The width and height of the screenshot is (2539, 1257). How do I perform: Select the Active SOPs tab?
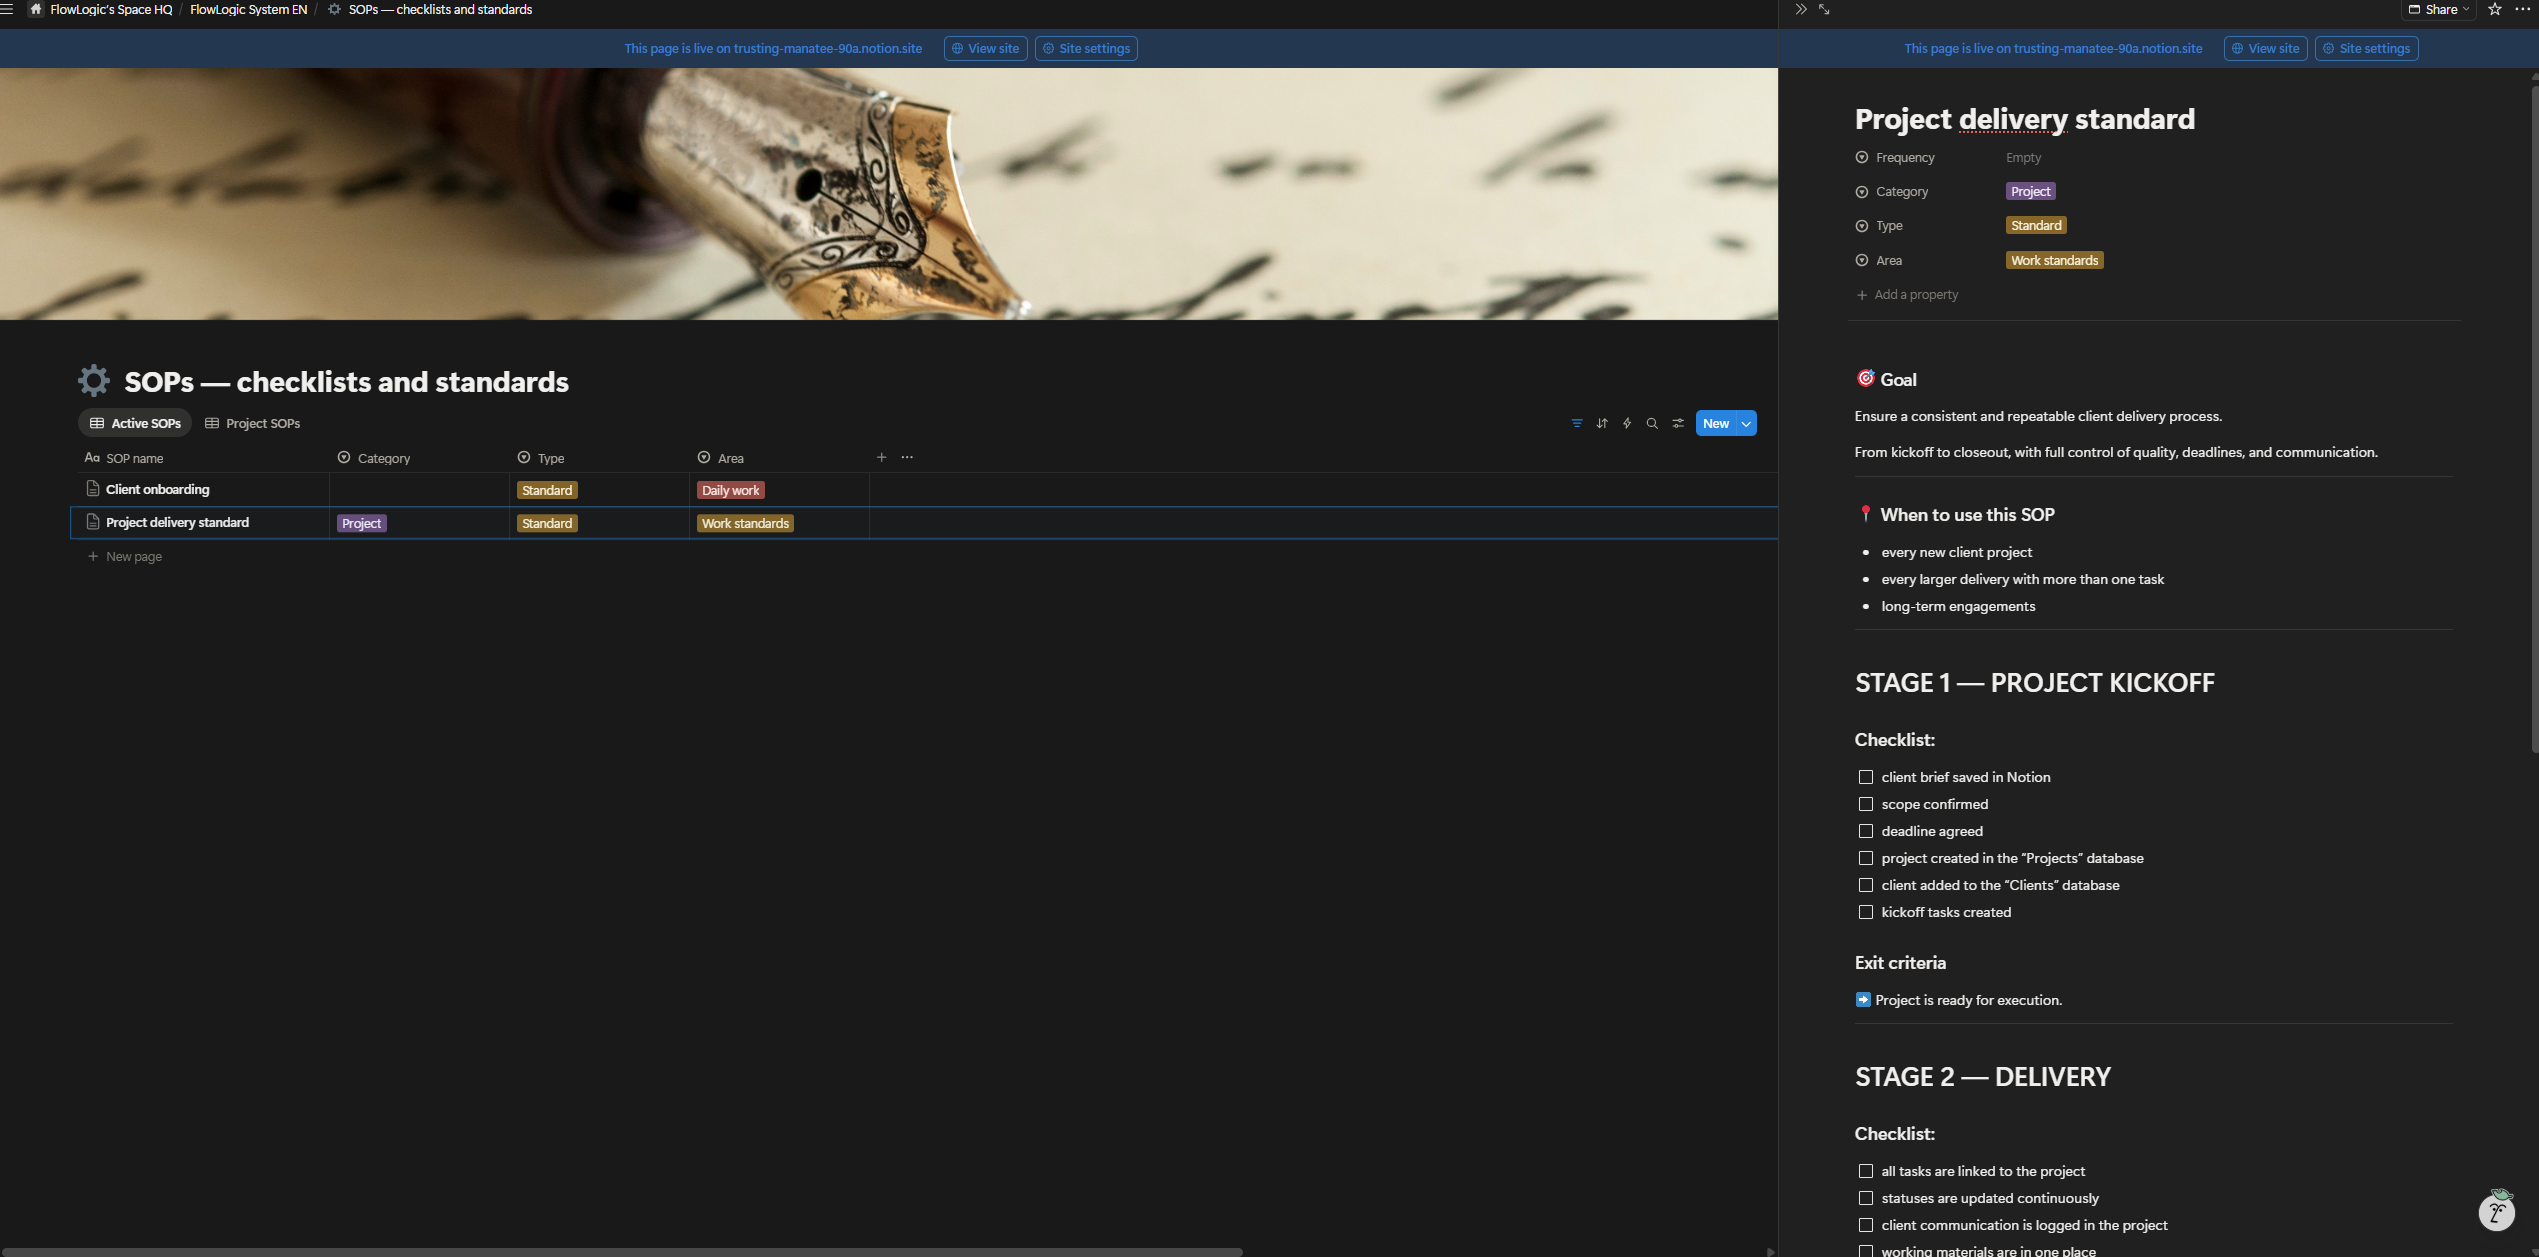tap(135, 423)
